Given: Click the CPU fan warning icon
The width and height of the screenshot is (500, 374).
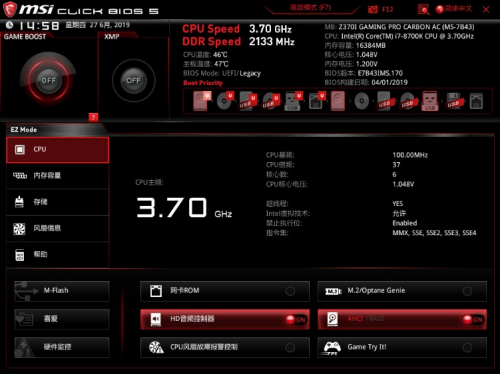Looking at the screenshot, I should pyautogui.click(x=156, y=347).
